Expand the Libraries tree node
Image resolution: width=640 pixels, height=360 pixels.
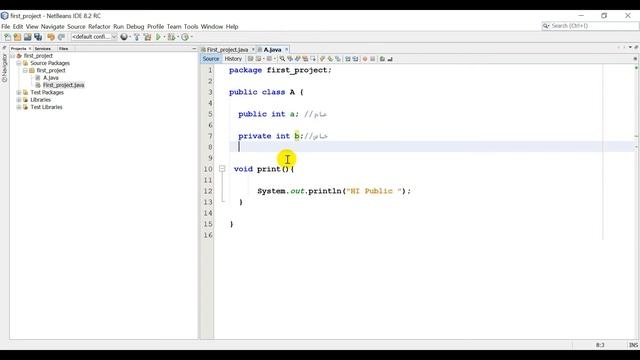[x=19, y=100]
